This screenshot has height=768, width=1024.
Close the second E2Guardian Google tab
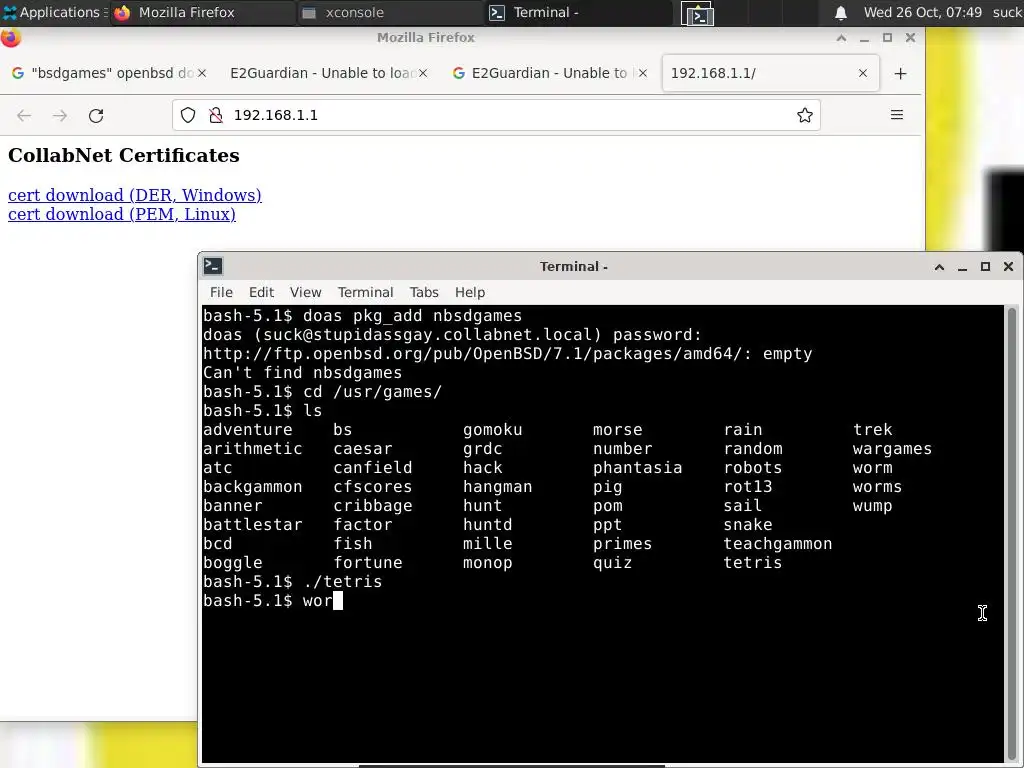coord(643,73)
